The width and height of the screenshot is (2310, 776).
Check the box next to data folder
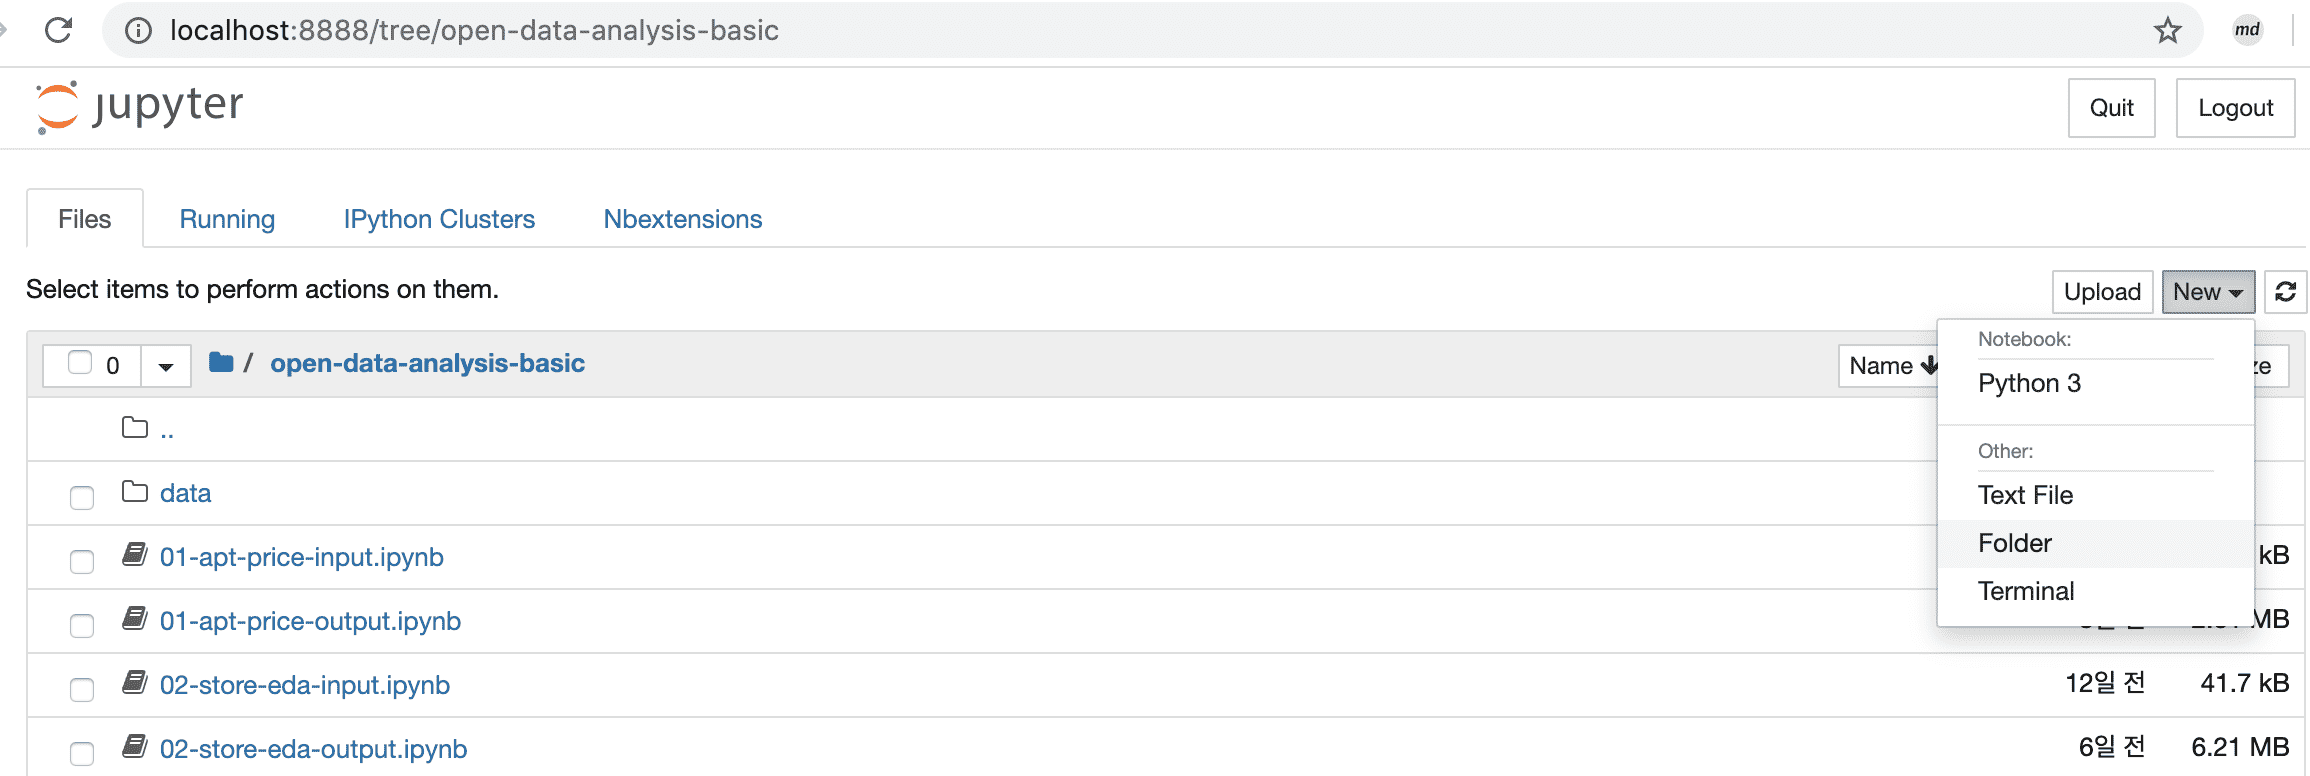82,497
